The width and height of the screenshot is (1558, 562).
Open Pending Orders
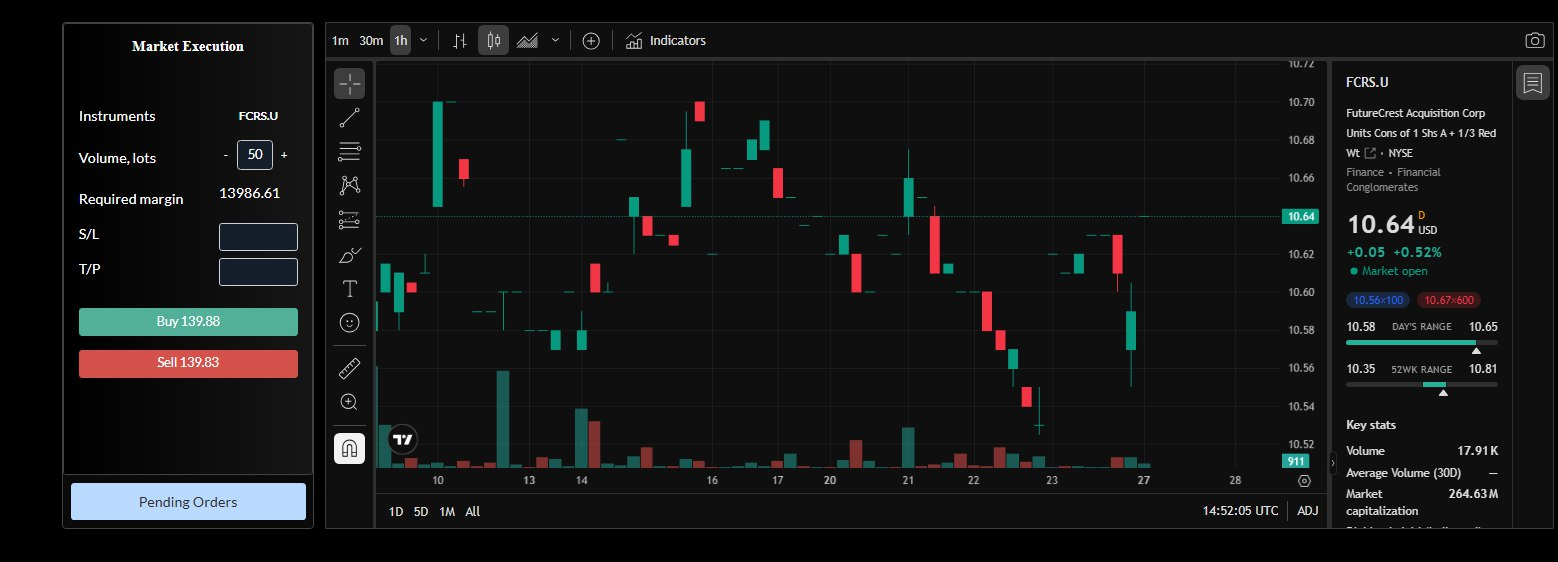coord(188,502)
